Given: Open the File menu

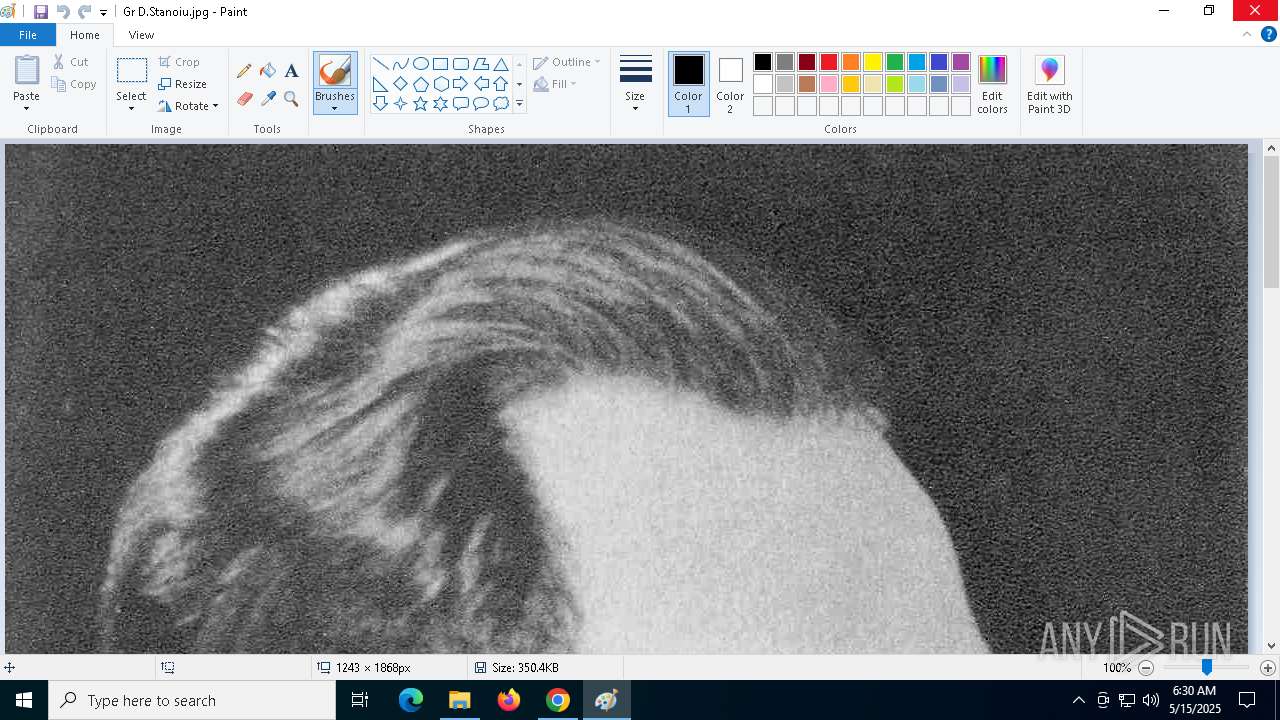Looking at the screenshot, I should pyautogui.click(x=28, y=35).
